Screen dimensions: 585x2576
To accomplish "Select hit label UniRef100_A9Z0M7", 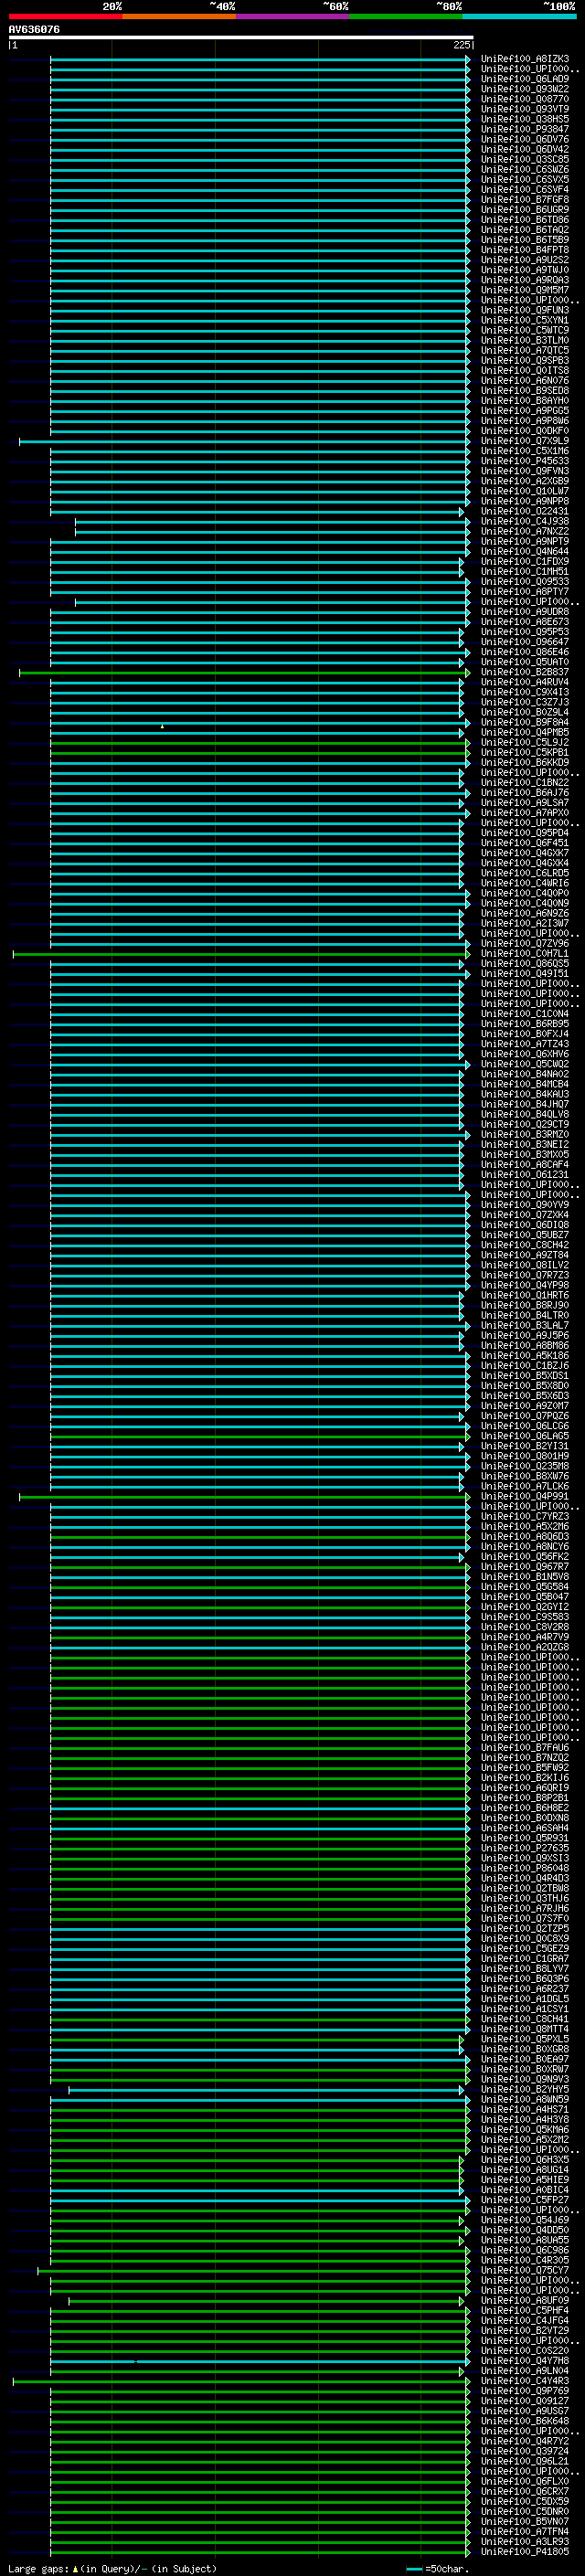I will point(525,1406).
